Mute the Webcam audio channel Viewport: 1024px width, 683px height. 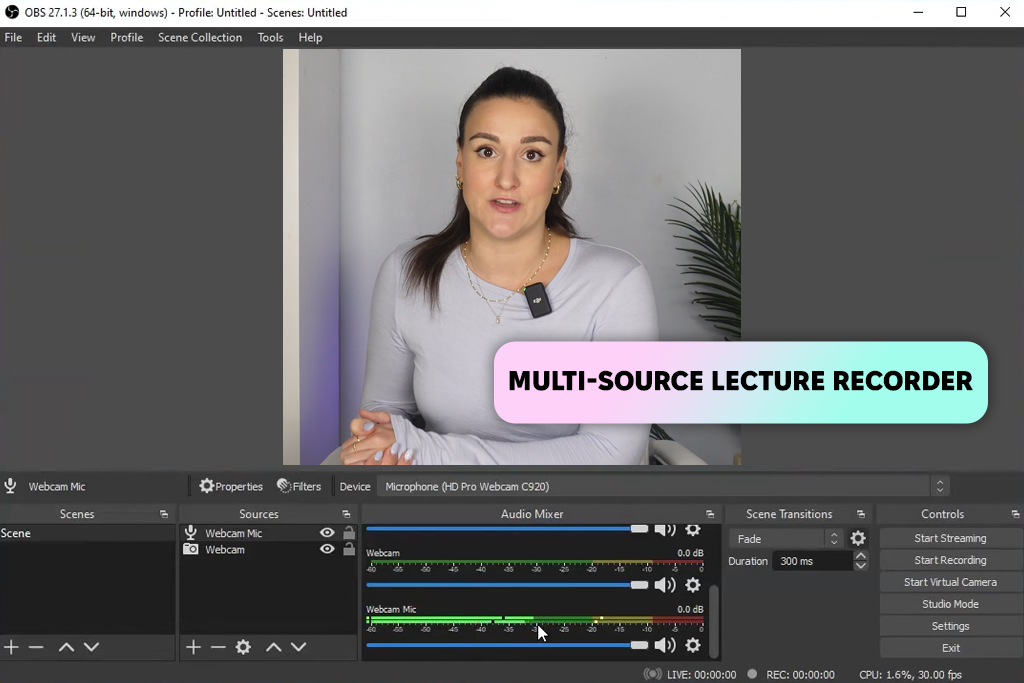tap(665, 585)
